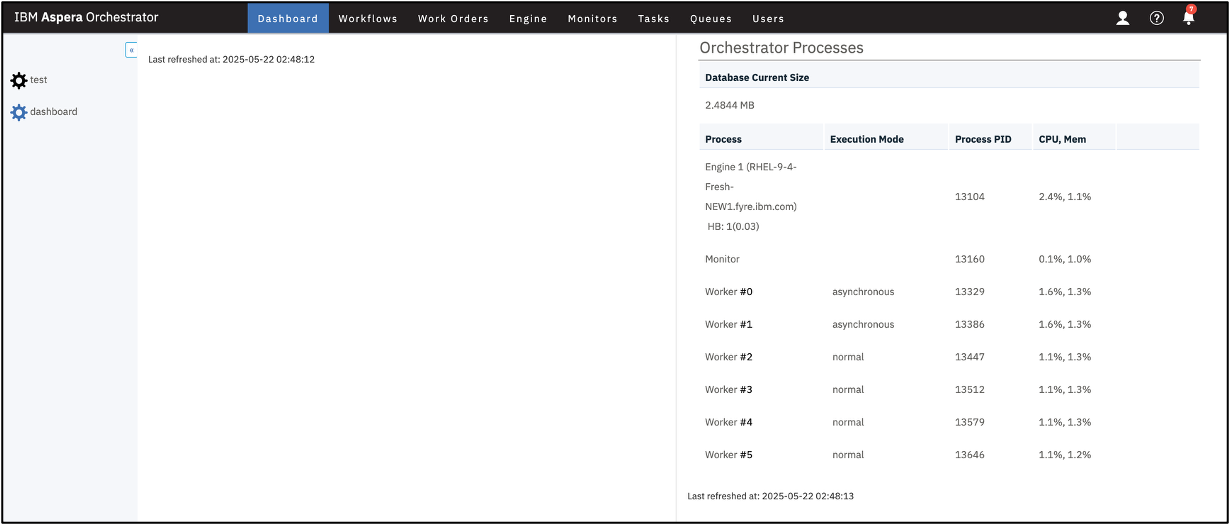The height and width of the screenshot is (524, 1230).
Task: Open the user profile icon
Action: click(1123, 18)
